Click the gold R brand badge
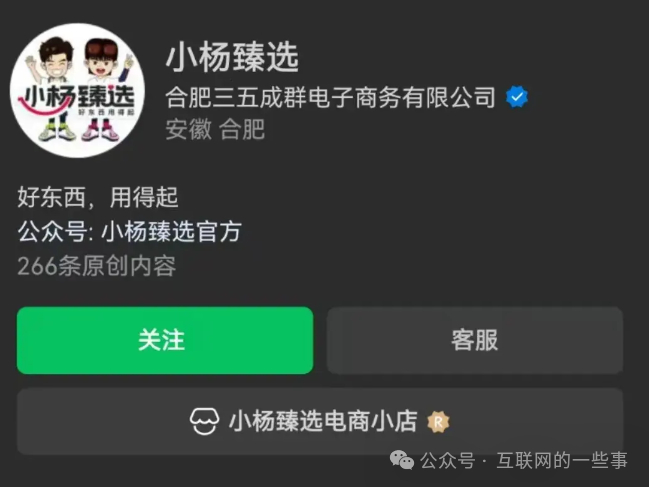The height and width of the screenshot is (487, 649). point(438,422)
